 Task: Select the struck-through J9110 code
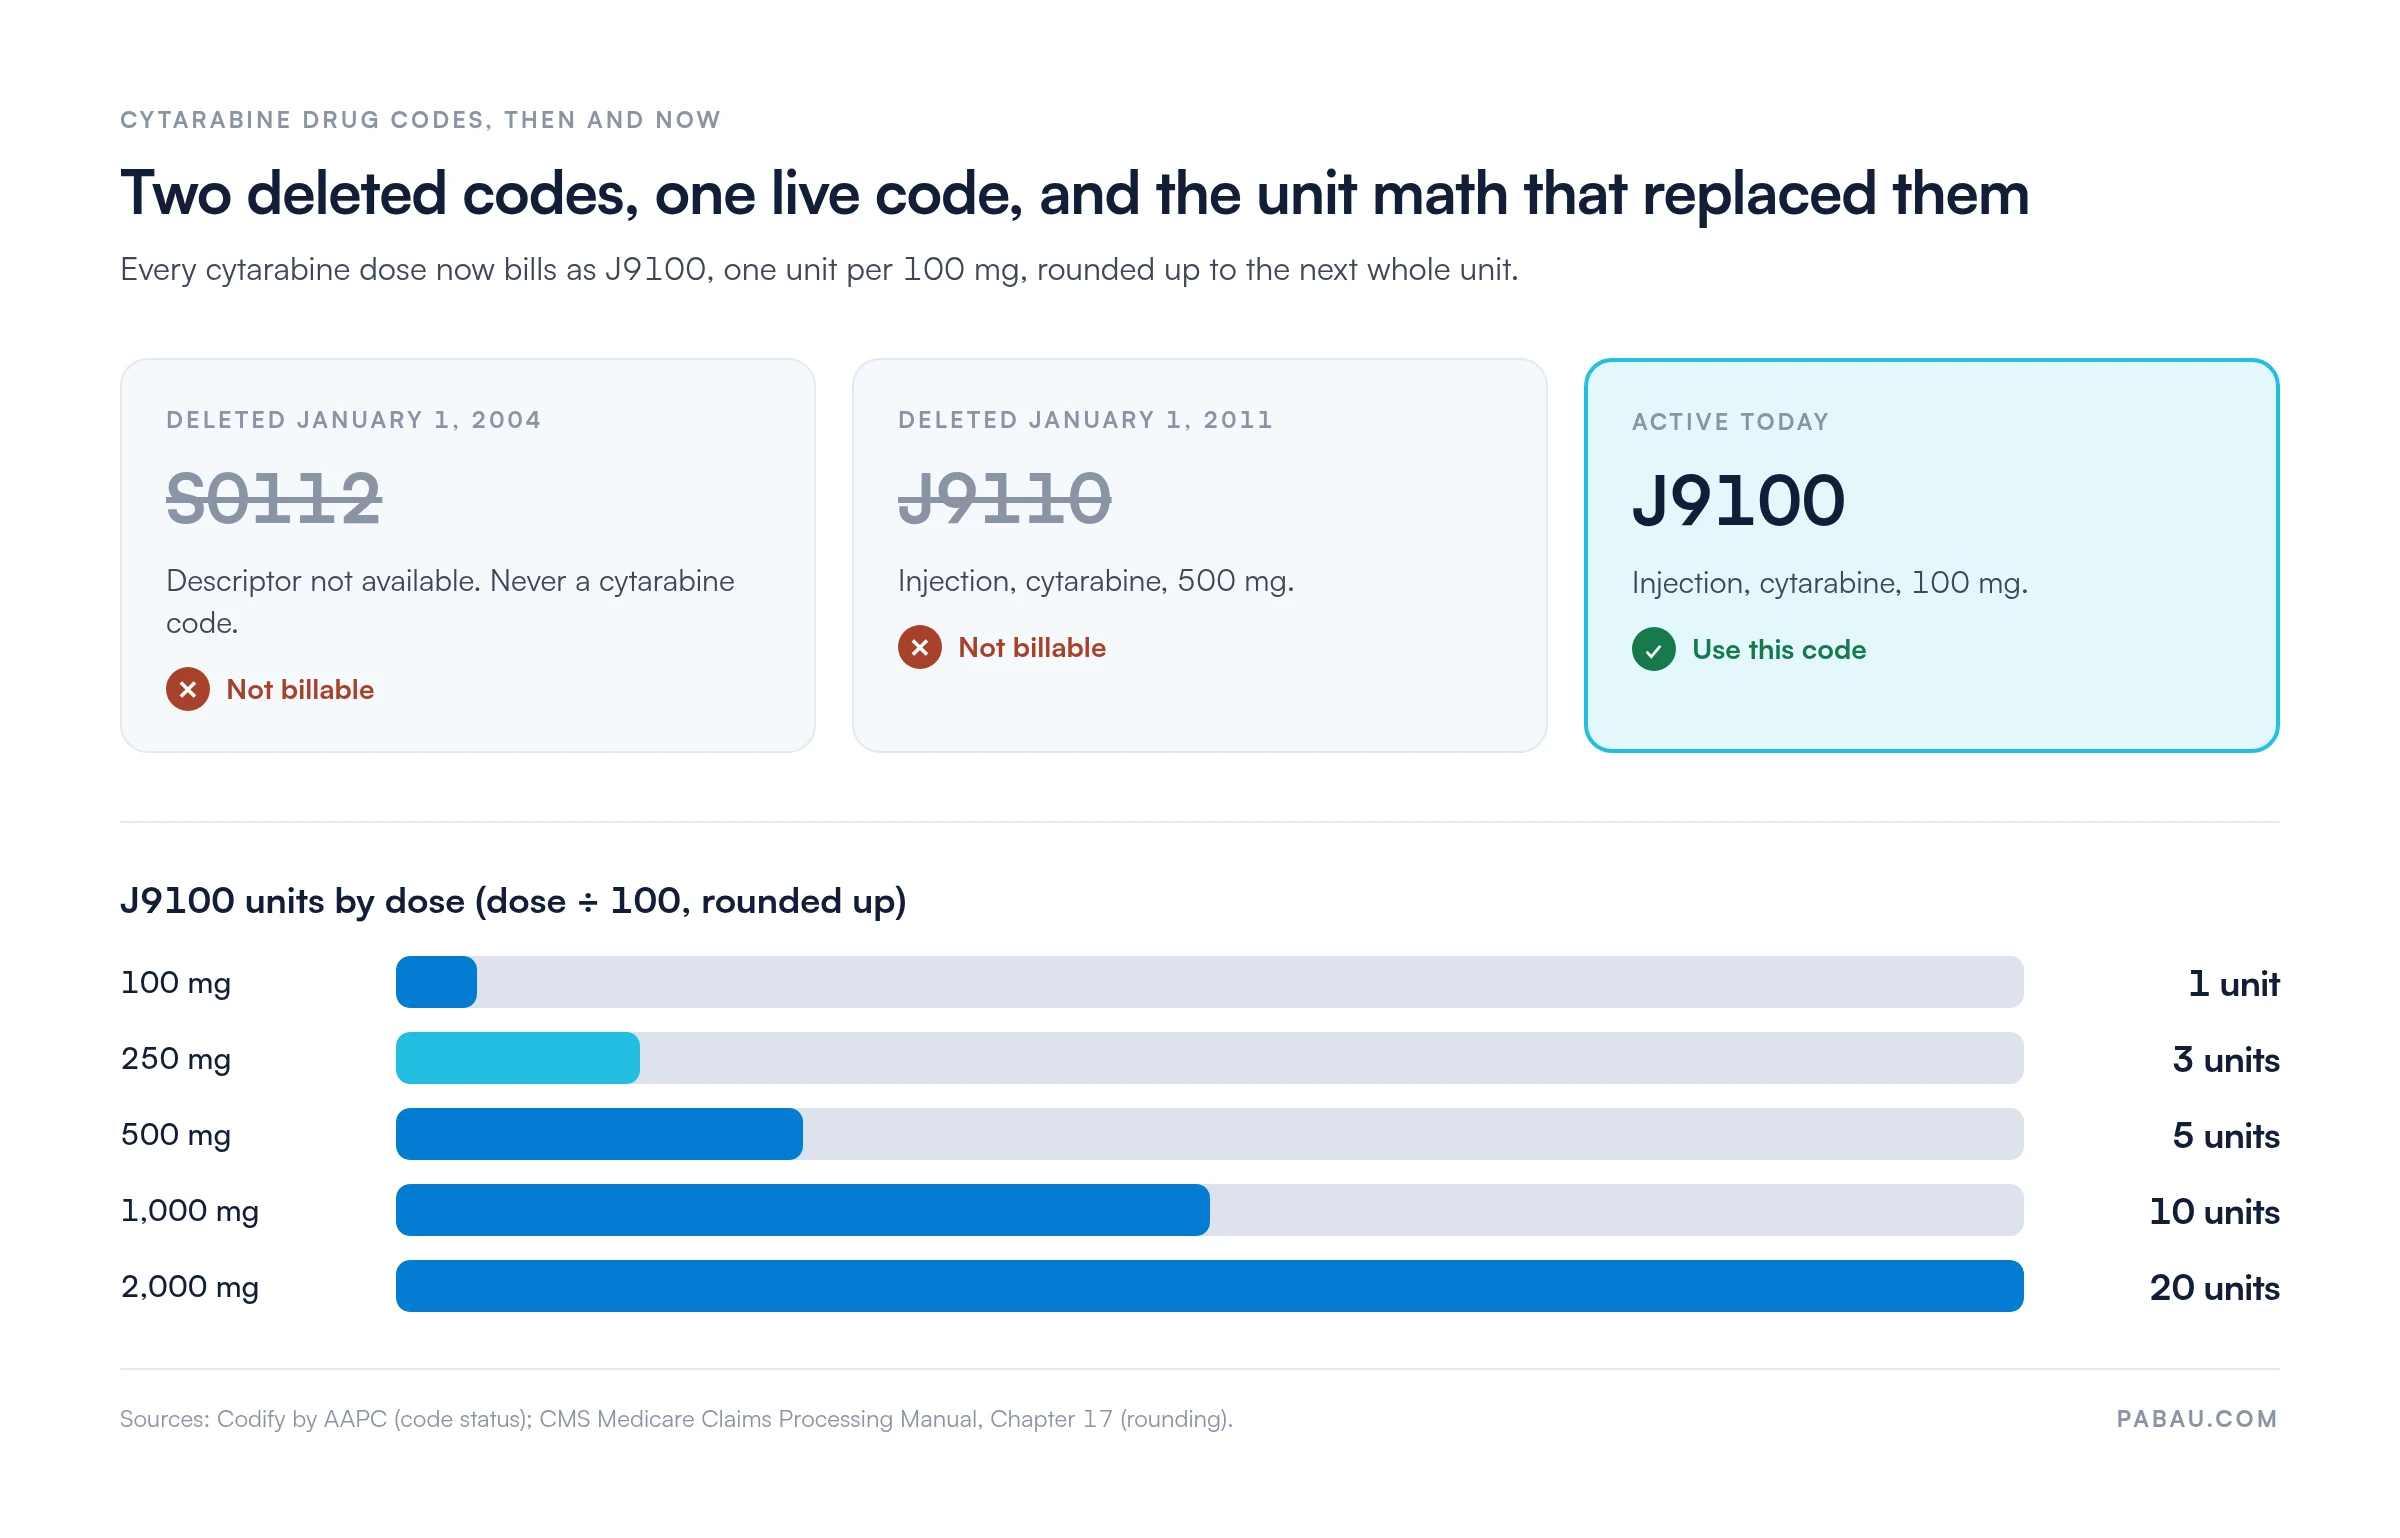click(x=1005, y=498)
